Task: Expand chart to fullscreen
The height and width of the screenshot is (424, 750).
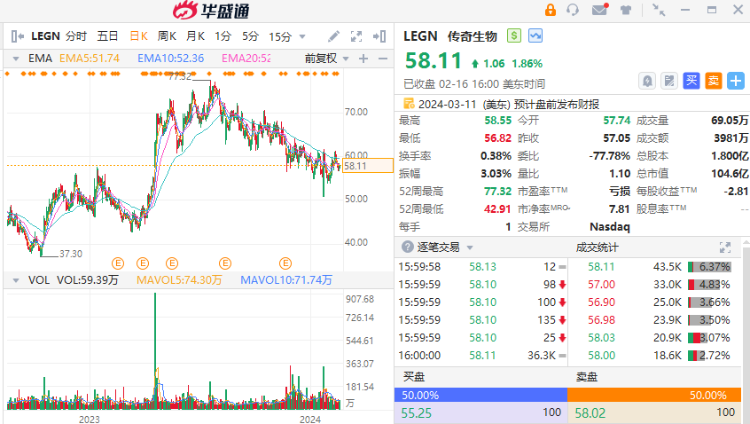Action: point(356,36)
